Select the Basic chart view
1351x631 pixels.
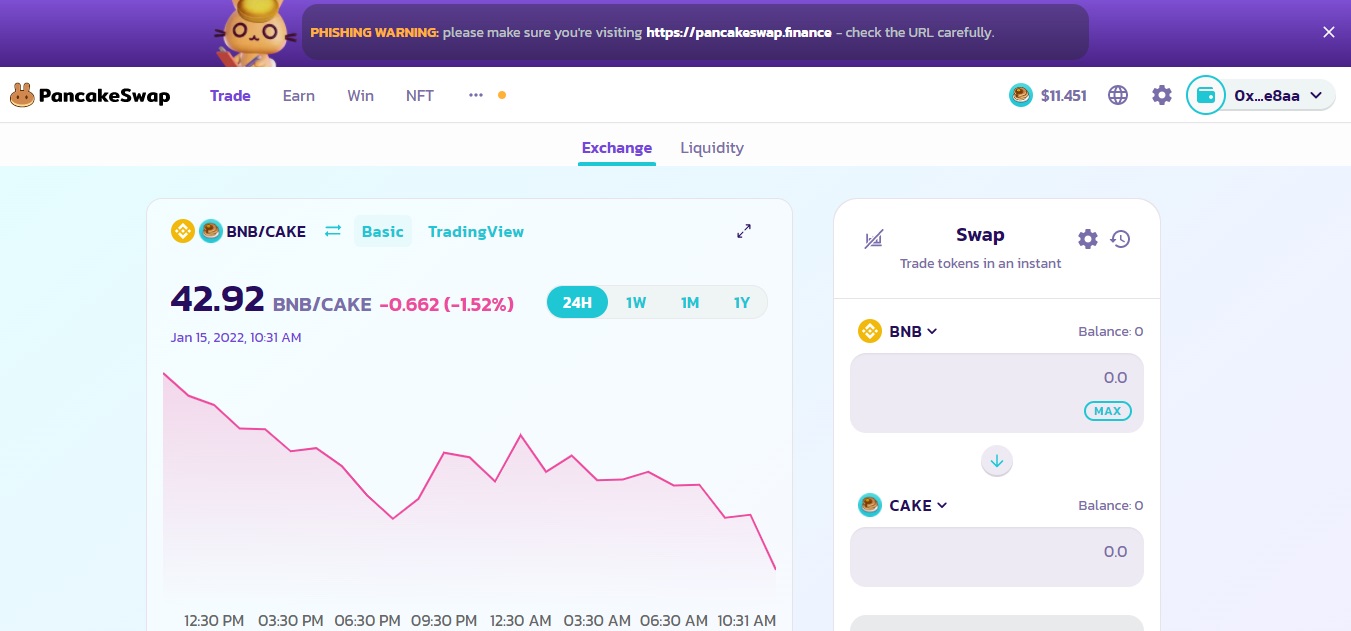tap(383, 231)
